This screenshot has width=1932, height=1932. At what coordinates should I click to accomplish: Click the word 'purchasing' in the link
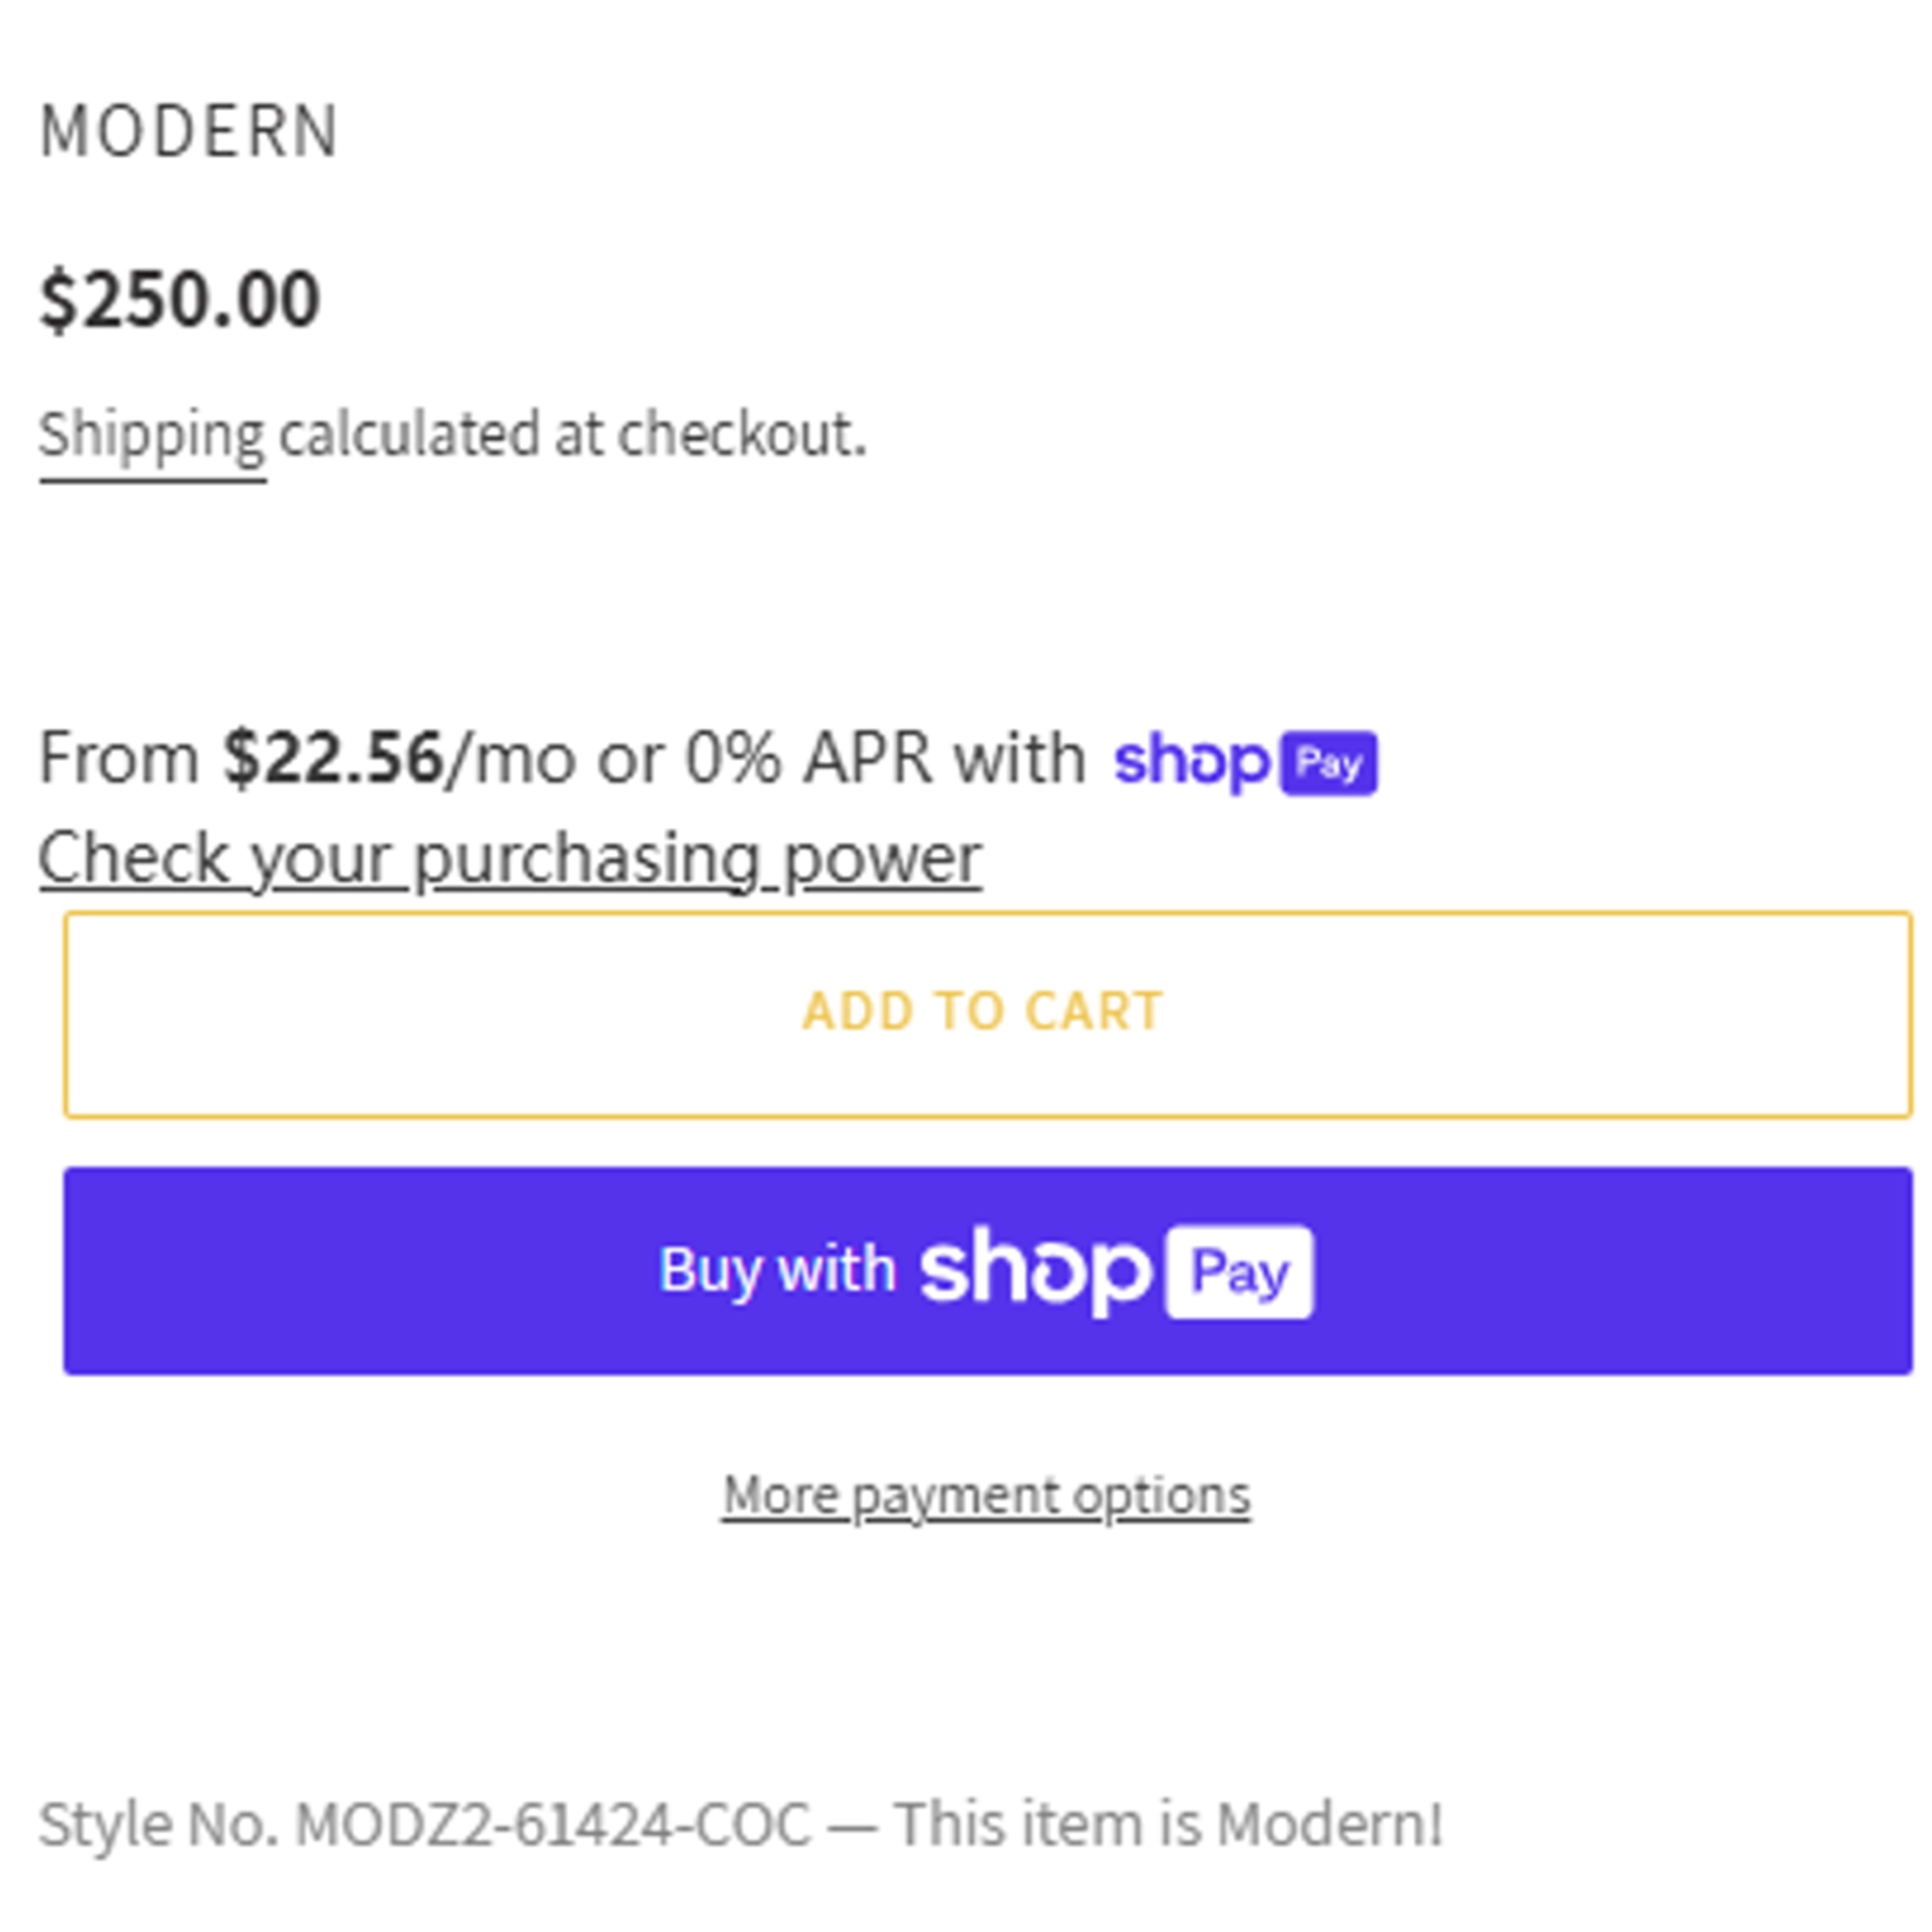pos(587,859)
